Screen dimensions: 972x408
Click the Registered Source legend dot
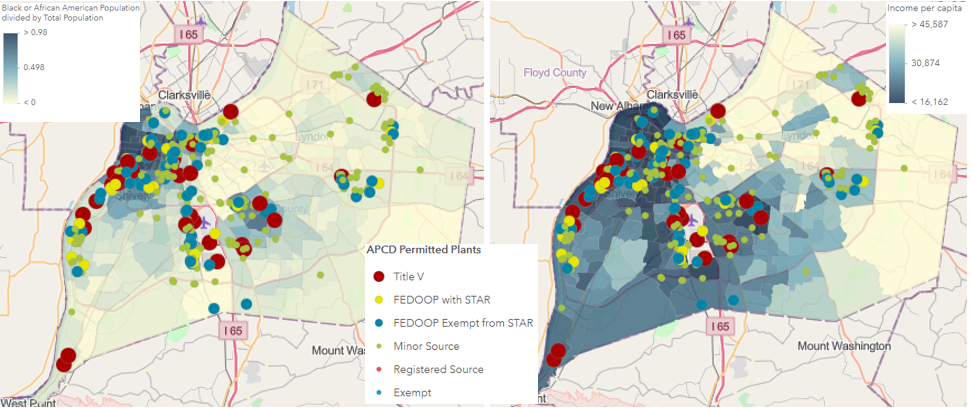pyautogui.click(x=378, y=369)
